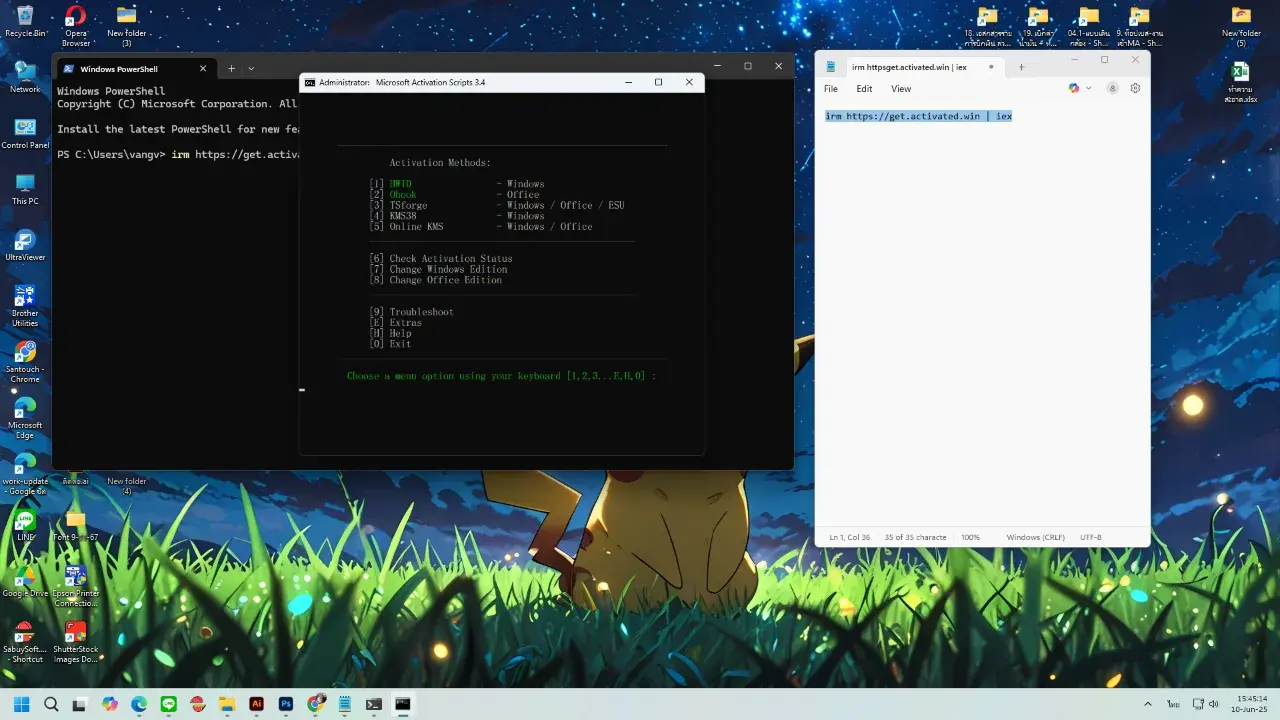Click the highlighted irm command text in Notepad
Image resolution: width=1280 pixels, height=720 pixels.
click(919, 116)
